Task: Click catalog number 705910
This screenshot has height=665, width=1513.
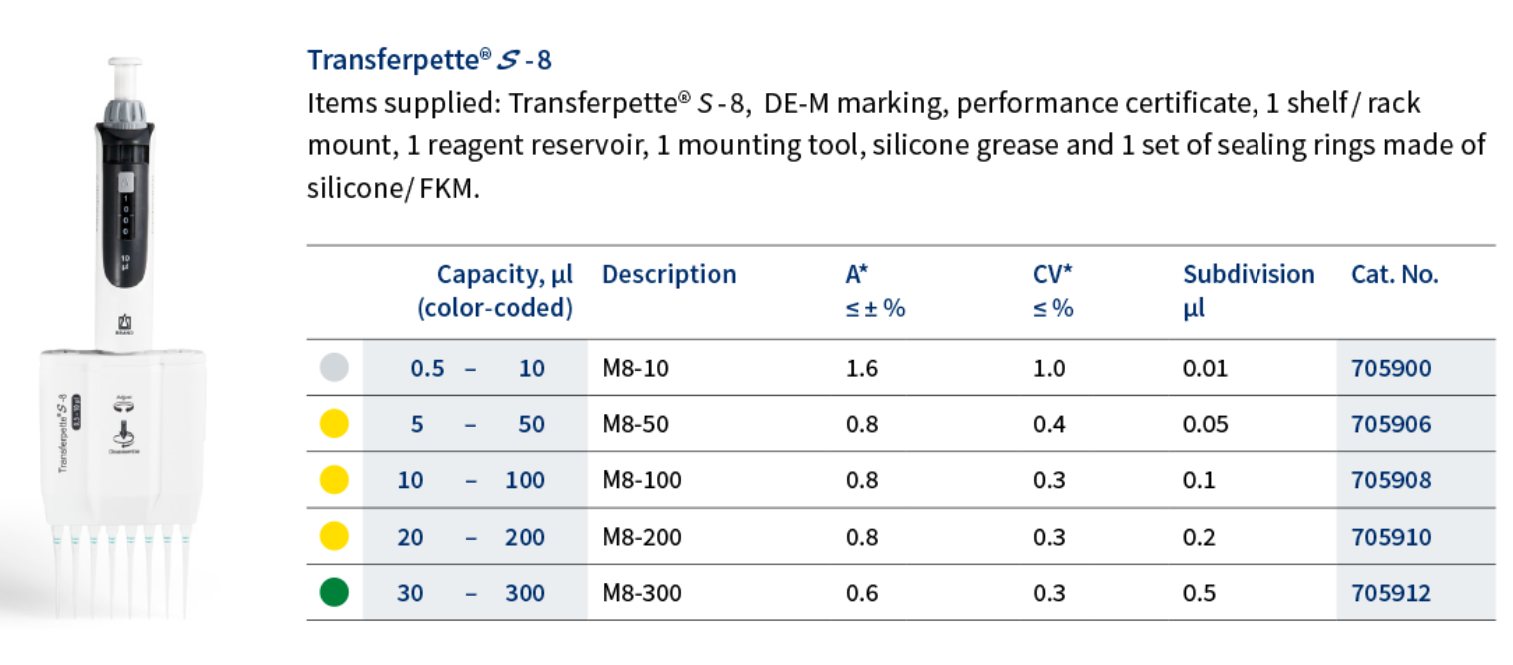Action: 1391,537
